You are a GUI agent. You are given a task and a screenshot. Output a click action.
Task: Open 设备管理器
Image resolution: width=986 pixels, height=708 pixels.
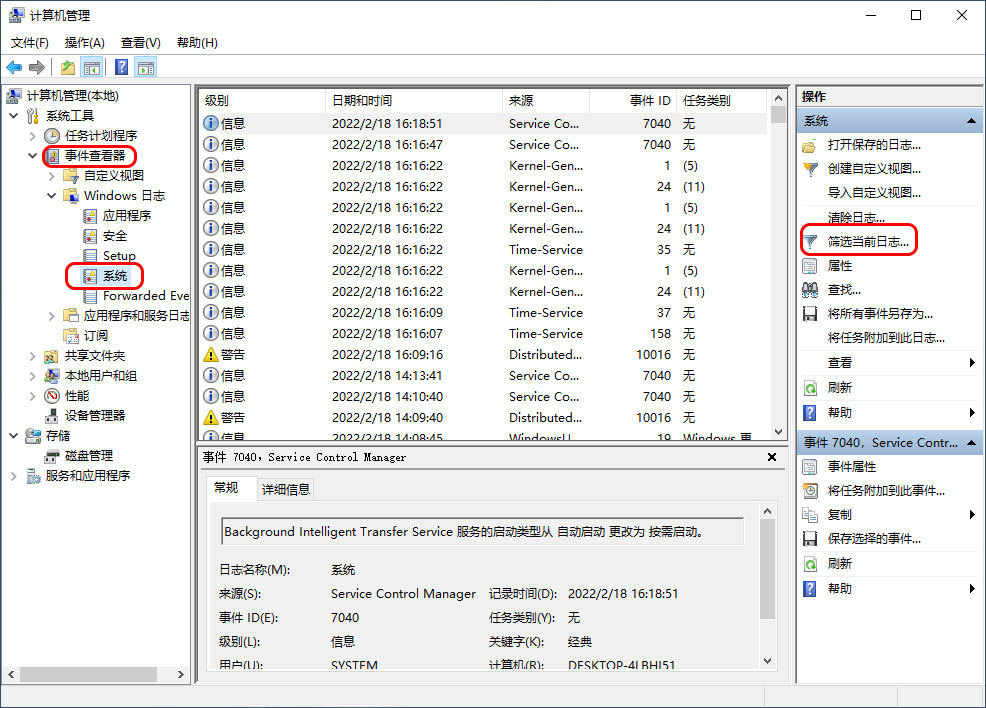[95, 416]
